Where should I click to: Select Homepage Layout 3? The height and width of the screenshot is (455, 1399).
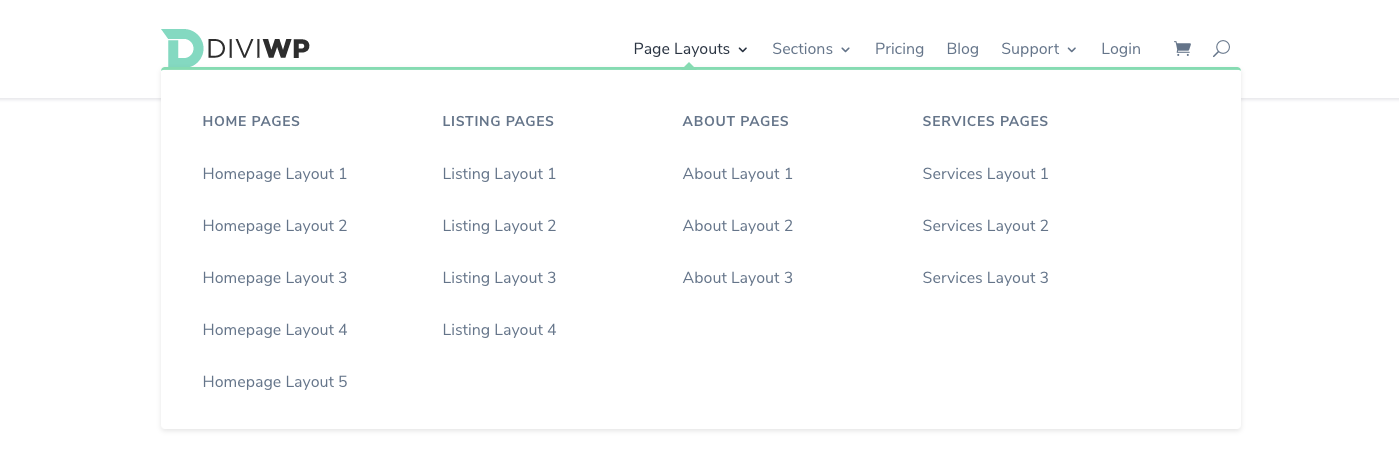click(275, 278)
